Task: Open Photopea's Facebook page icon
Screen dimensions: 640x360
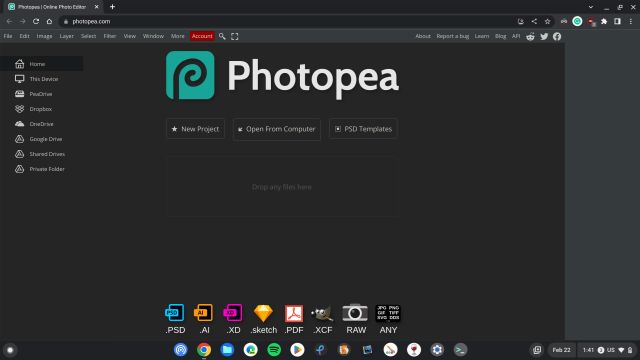Action: click(x=557, y=36)
